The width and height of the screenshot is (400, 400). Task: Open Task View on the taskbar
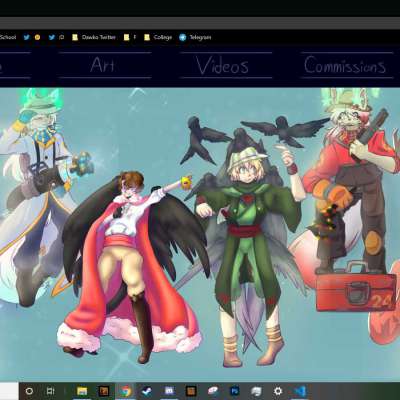pyautogui.click(x=50, y=391)
